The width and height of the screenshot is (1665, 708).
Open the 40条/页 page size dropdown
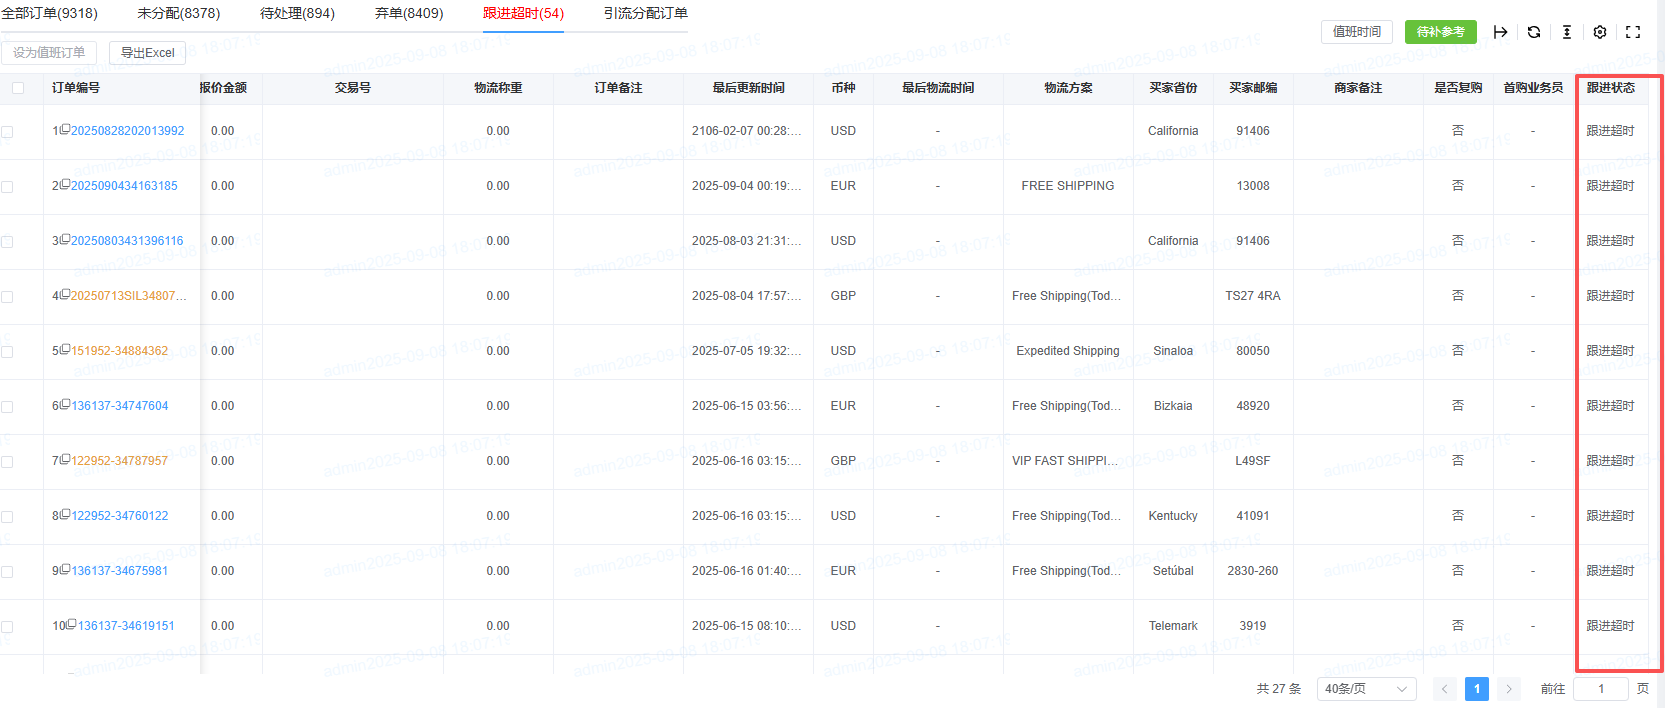[1366, 689]
